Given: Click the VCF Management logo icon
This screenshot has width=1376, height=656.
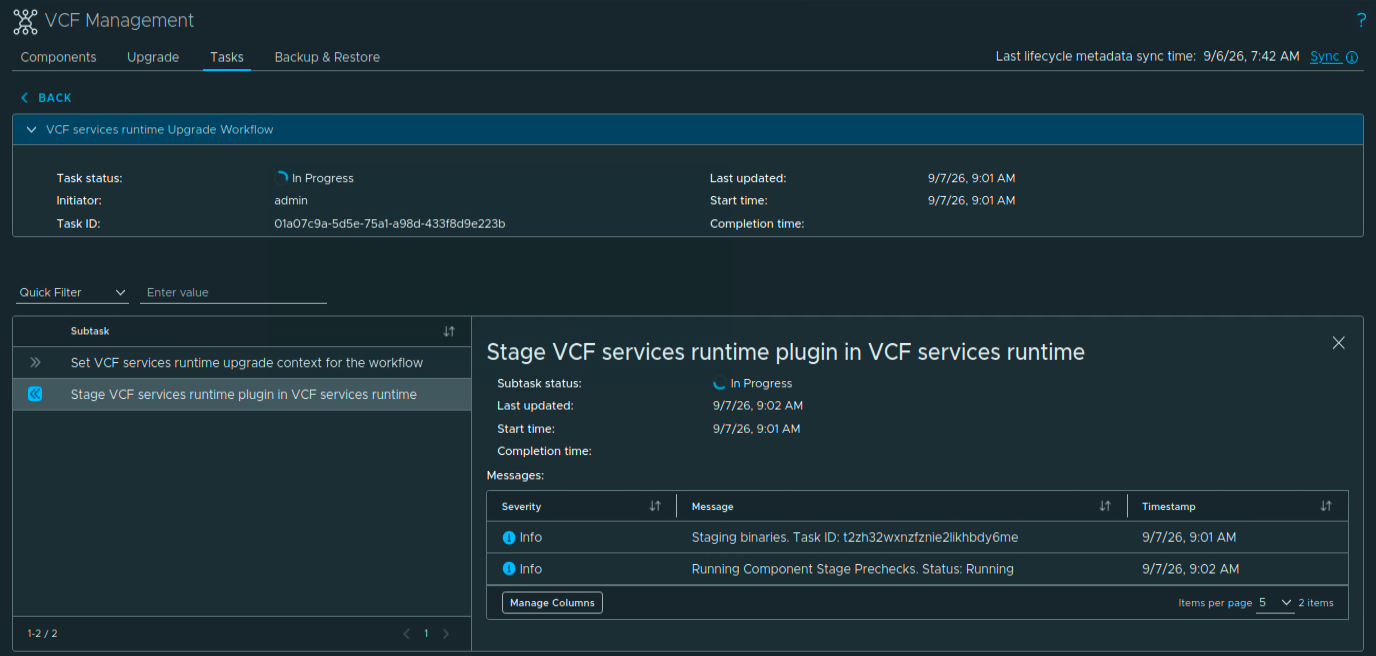Looking at the screenshot, I should coord(25,21).
